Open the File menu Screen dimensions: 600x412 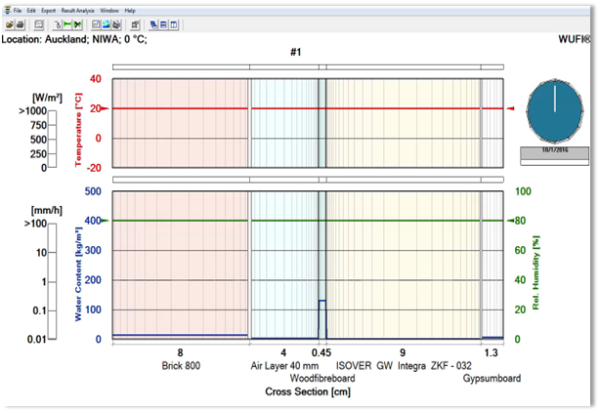17,10
